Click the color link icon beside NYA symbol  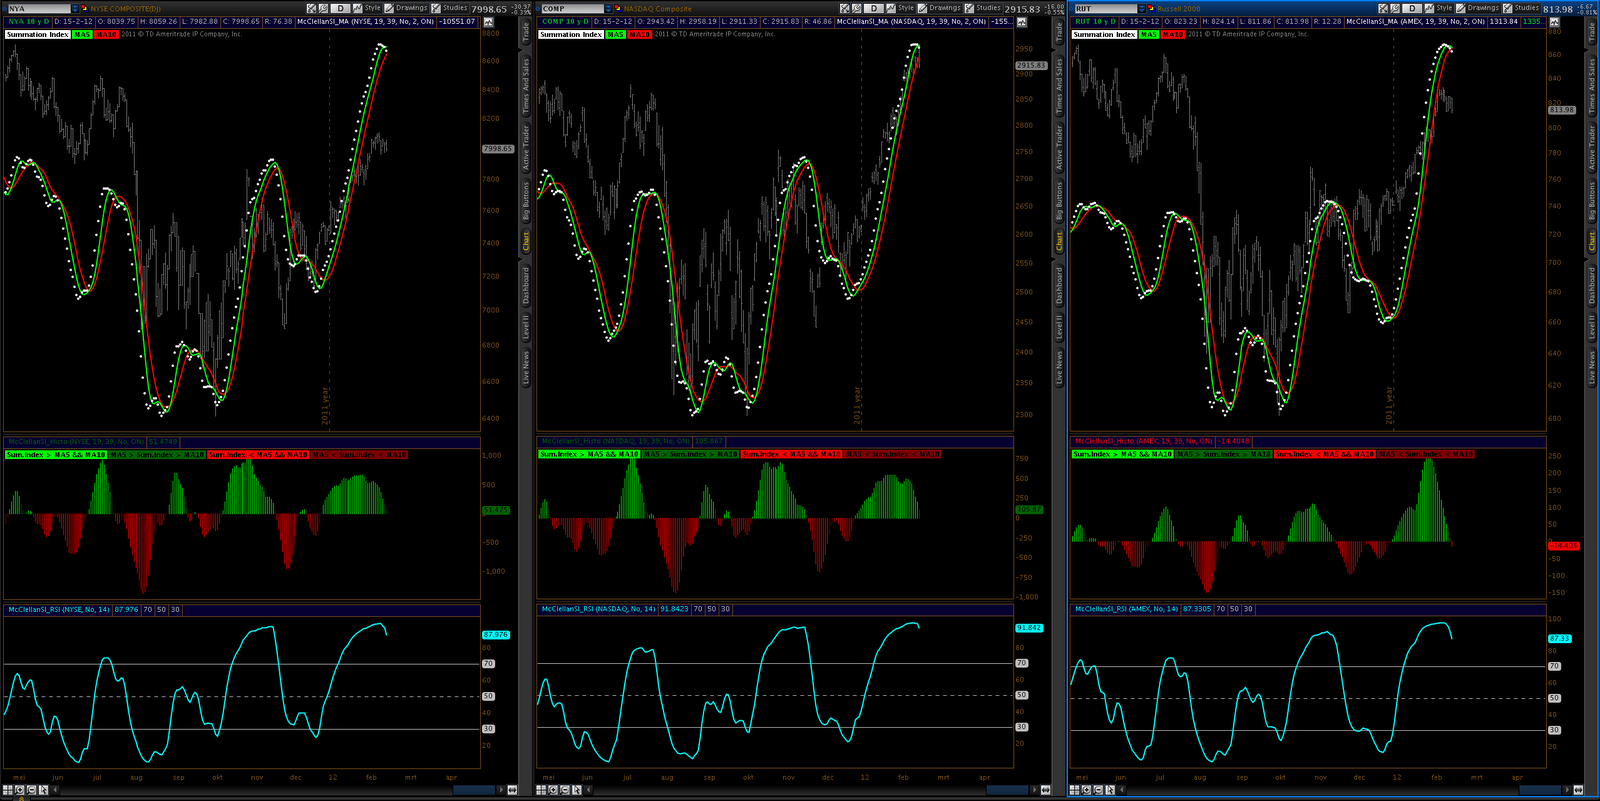[x=84, y=8]
